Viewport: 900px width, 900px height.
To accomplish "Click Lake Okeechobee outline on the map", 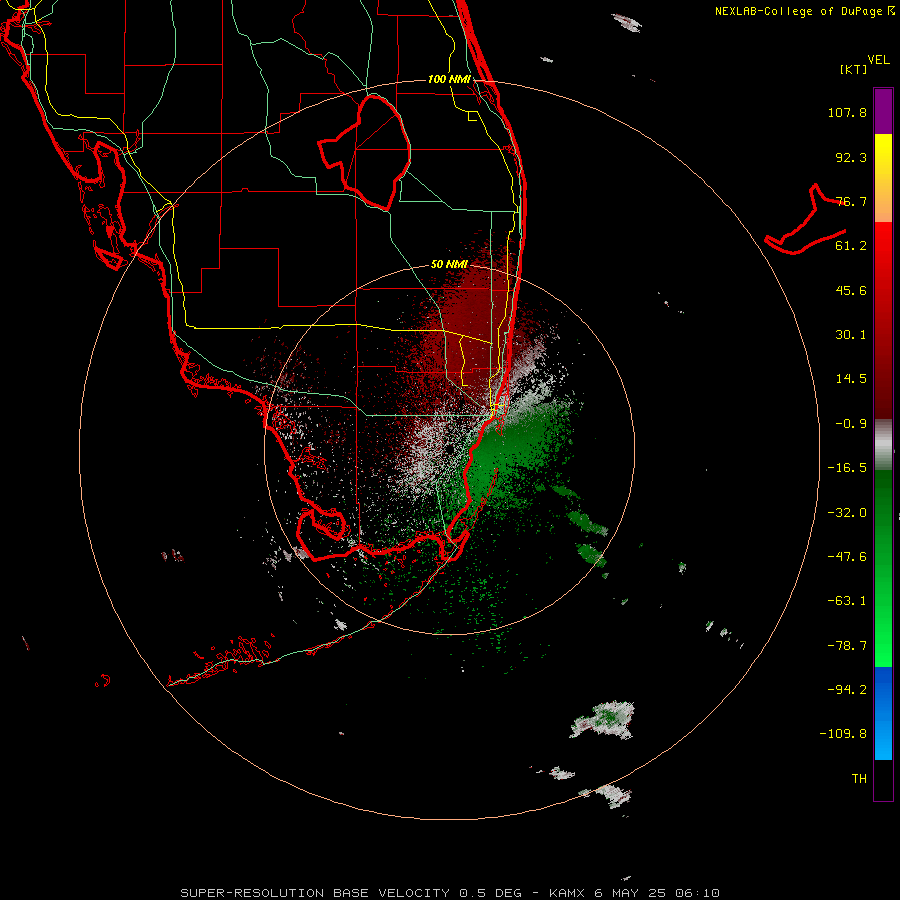I will tap(366, 152).
